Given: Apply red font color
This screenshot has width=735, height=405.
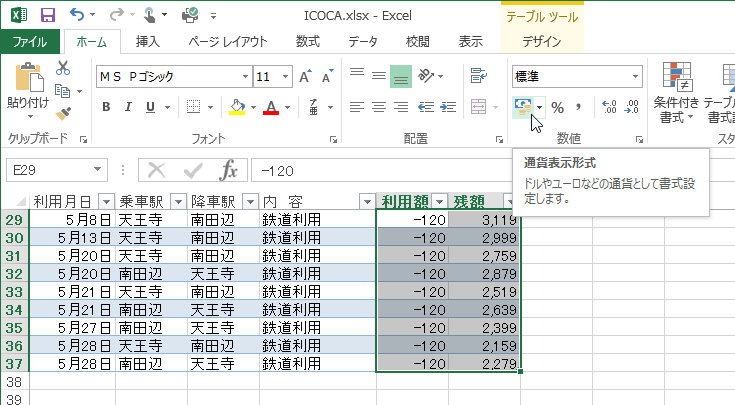Looking at the screenshot, I should tap(271, 107).
